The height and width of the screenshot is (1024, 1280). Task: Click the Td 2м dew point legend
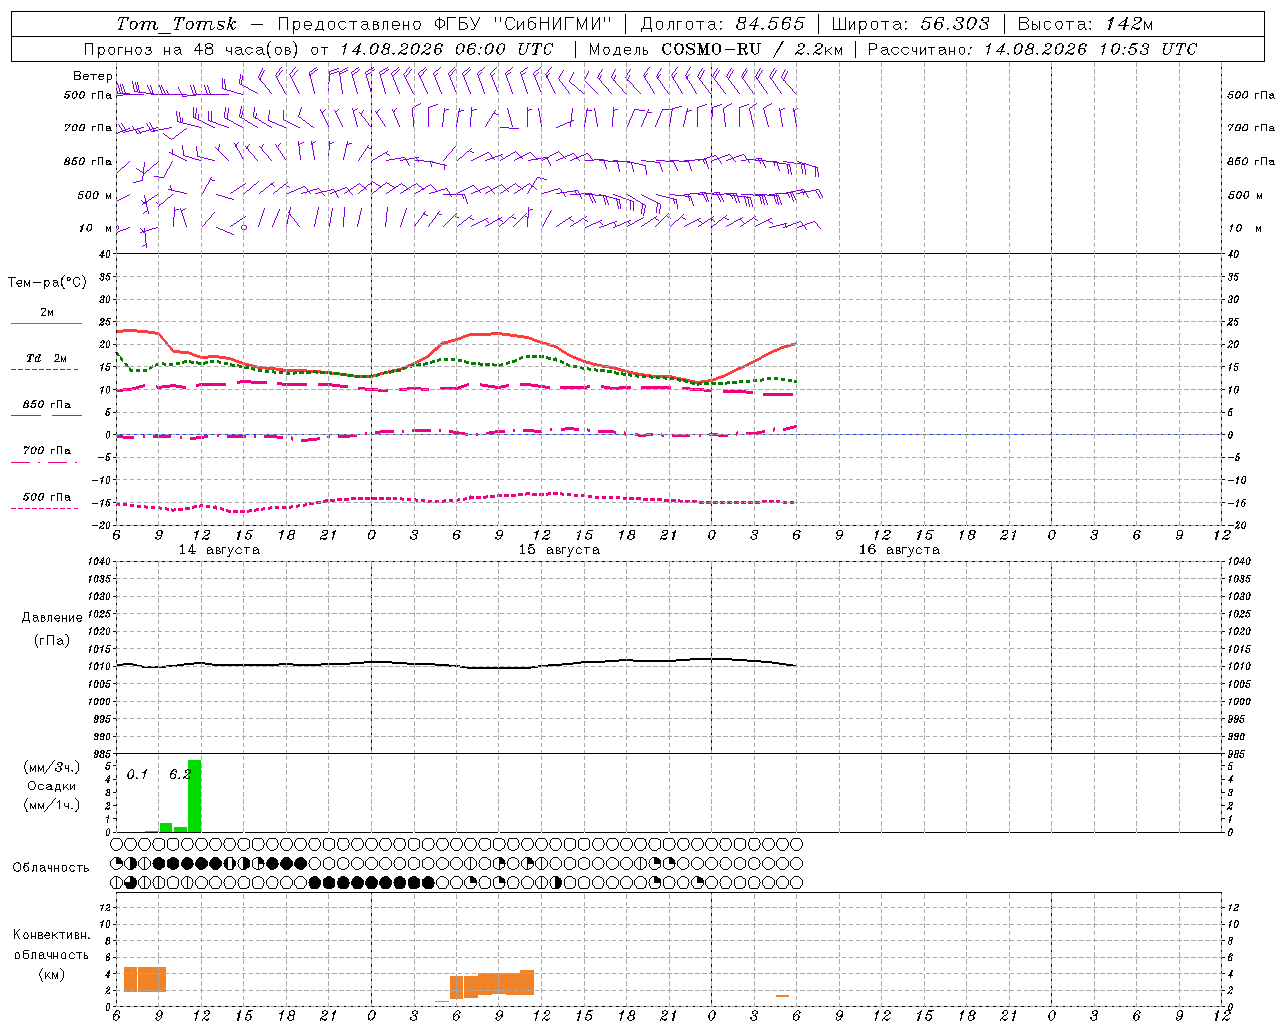46,358
